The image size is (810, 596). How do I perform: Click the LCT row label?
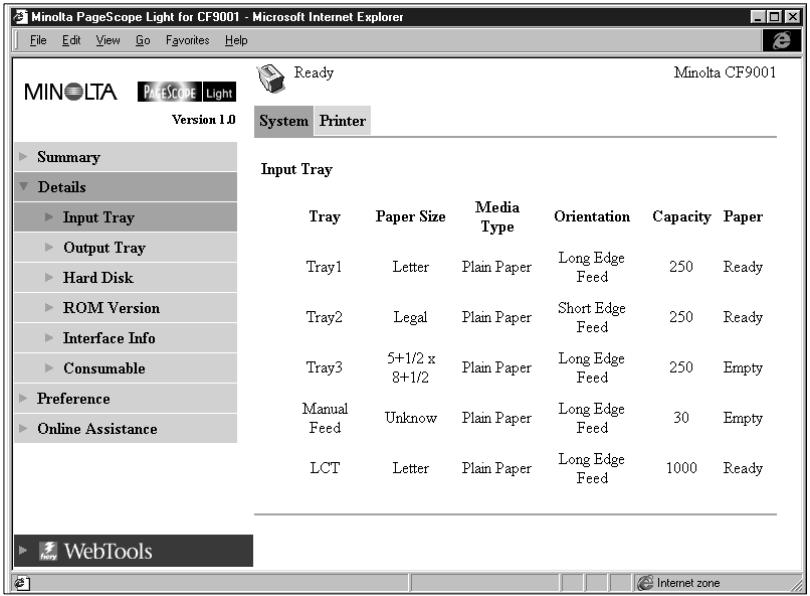pyautogui.click(x=324, y=468)
